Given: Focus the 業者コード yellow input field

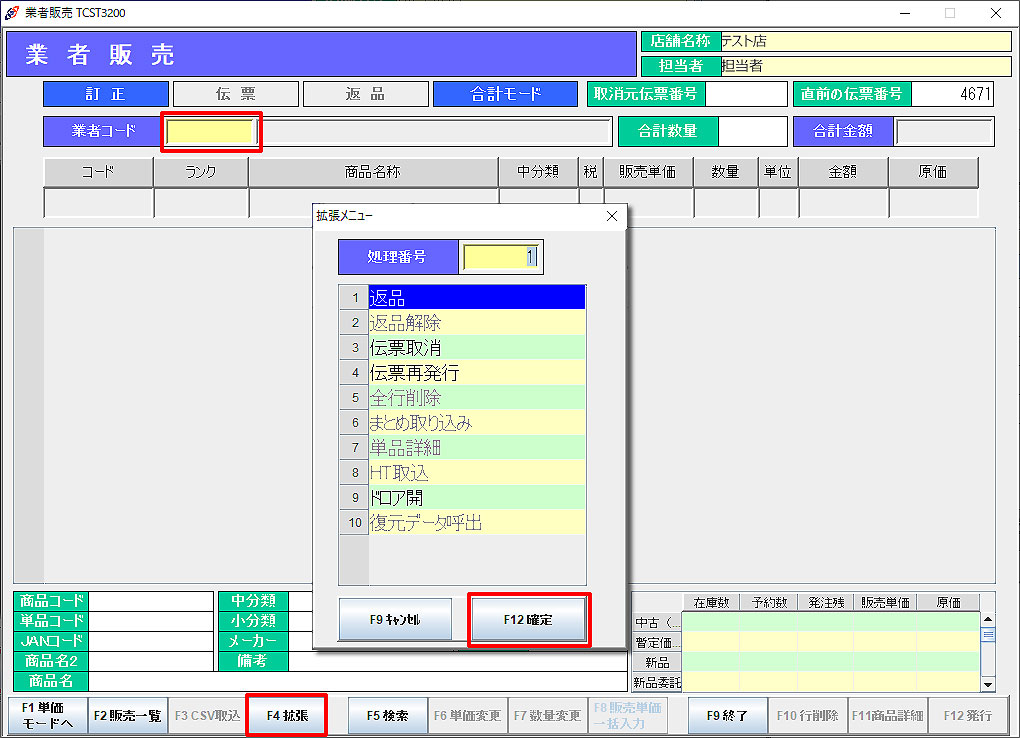Looking at the screenshot, I should point(211,131).
